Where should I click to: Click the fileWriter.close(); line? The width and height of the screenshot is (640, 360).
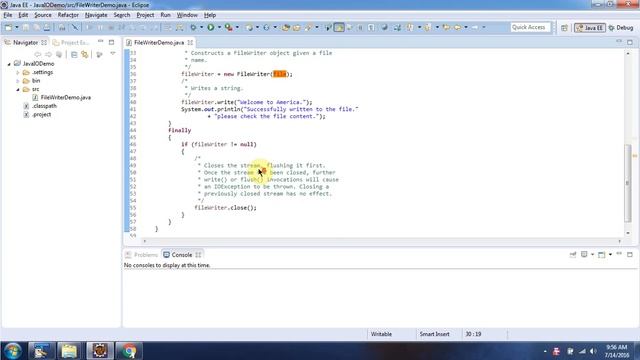coord(225,207)
